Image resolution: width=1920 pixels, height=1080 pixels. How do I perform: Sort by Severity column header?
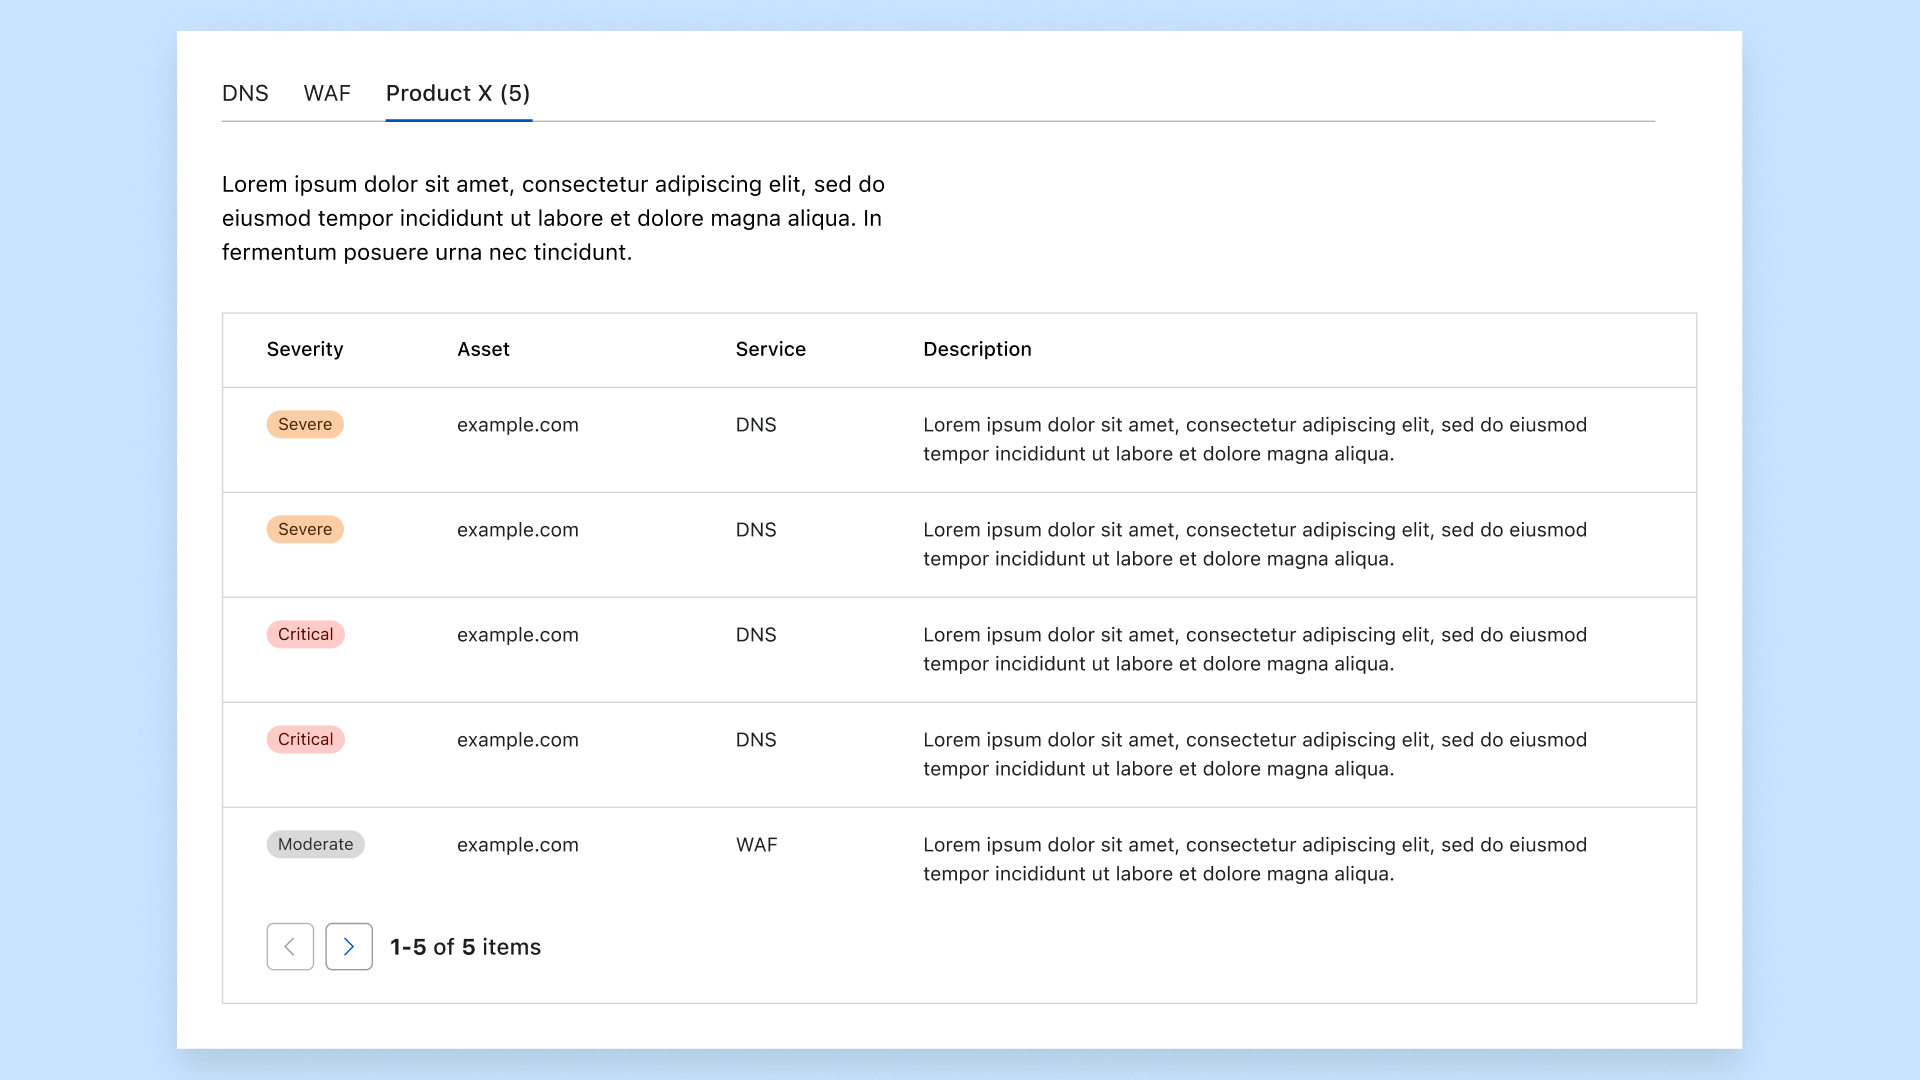pos(305,349)
